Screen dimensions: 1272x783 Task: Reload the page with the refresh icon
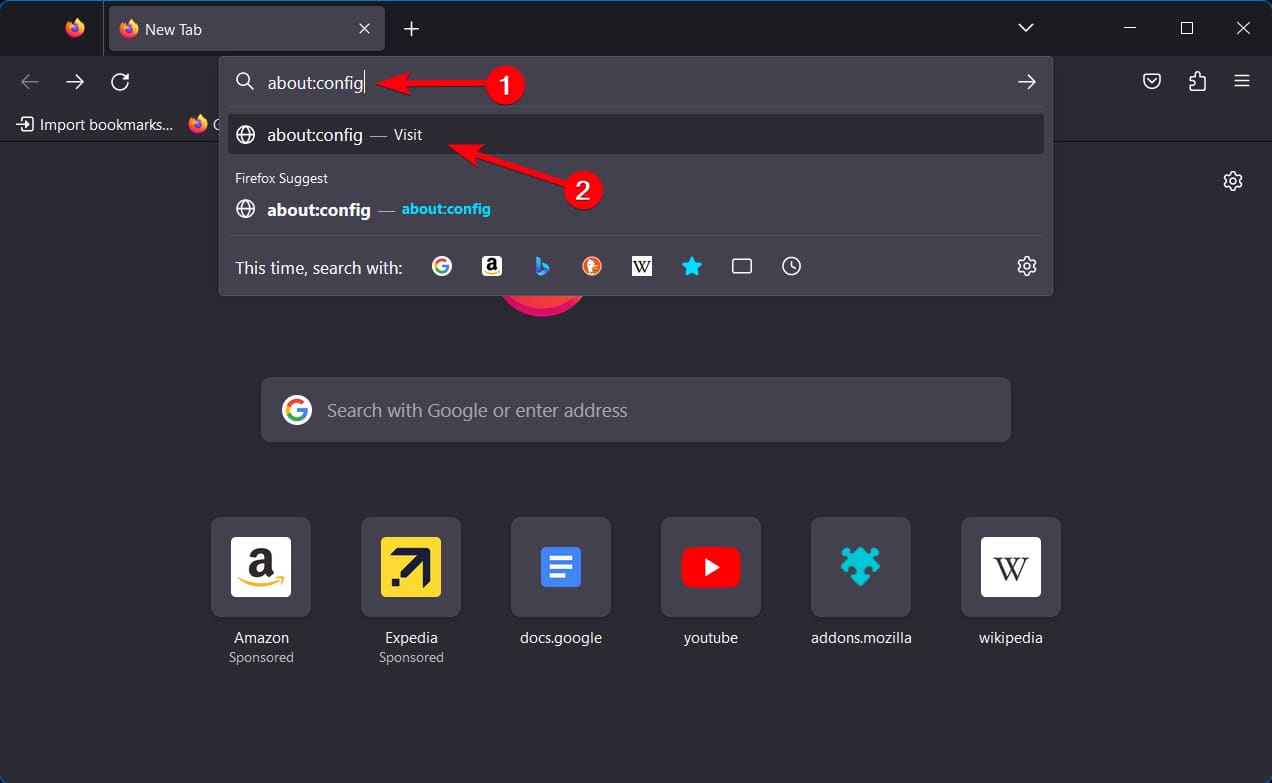coord(120,82)
